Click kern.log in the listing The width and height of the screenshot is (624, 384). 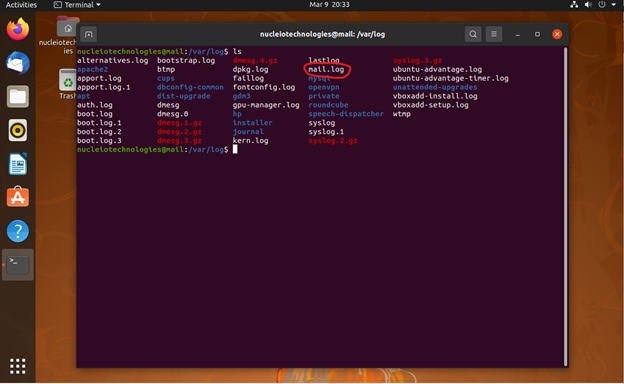(x=250, y=140)
